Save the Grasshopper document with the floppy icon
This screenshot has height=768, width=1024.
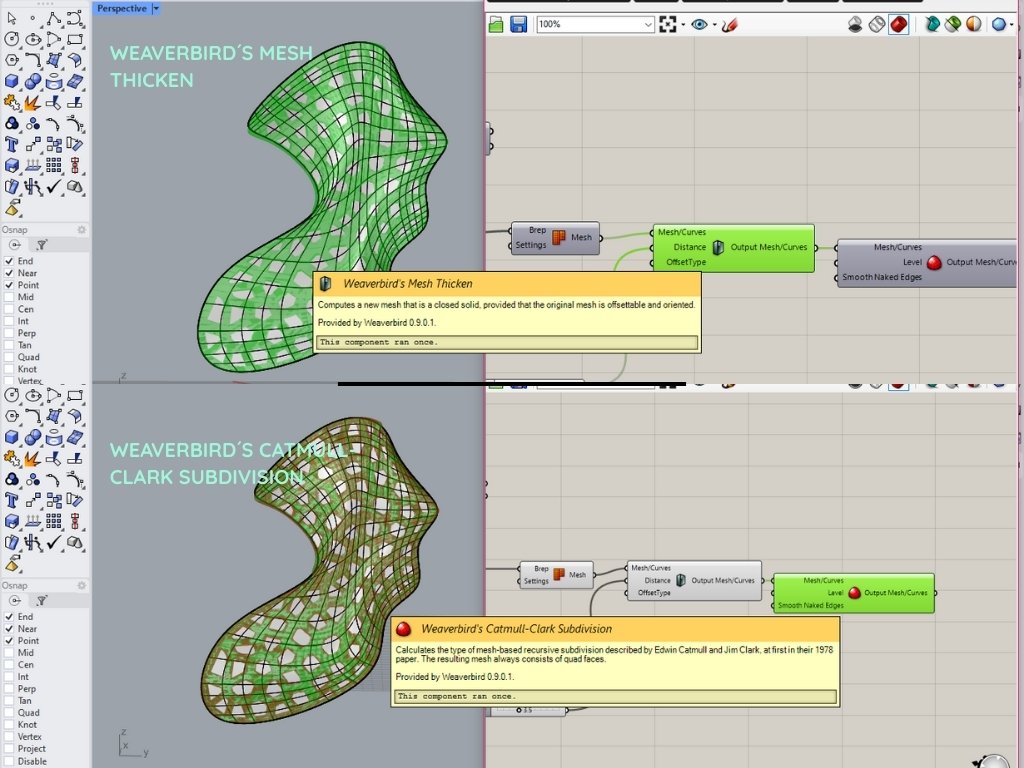518,24
